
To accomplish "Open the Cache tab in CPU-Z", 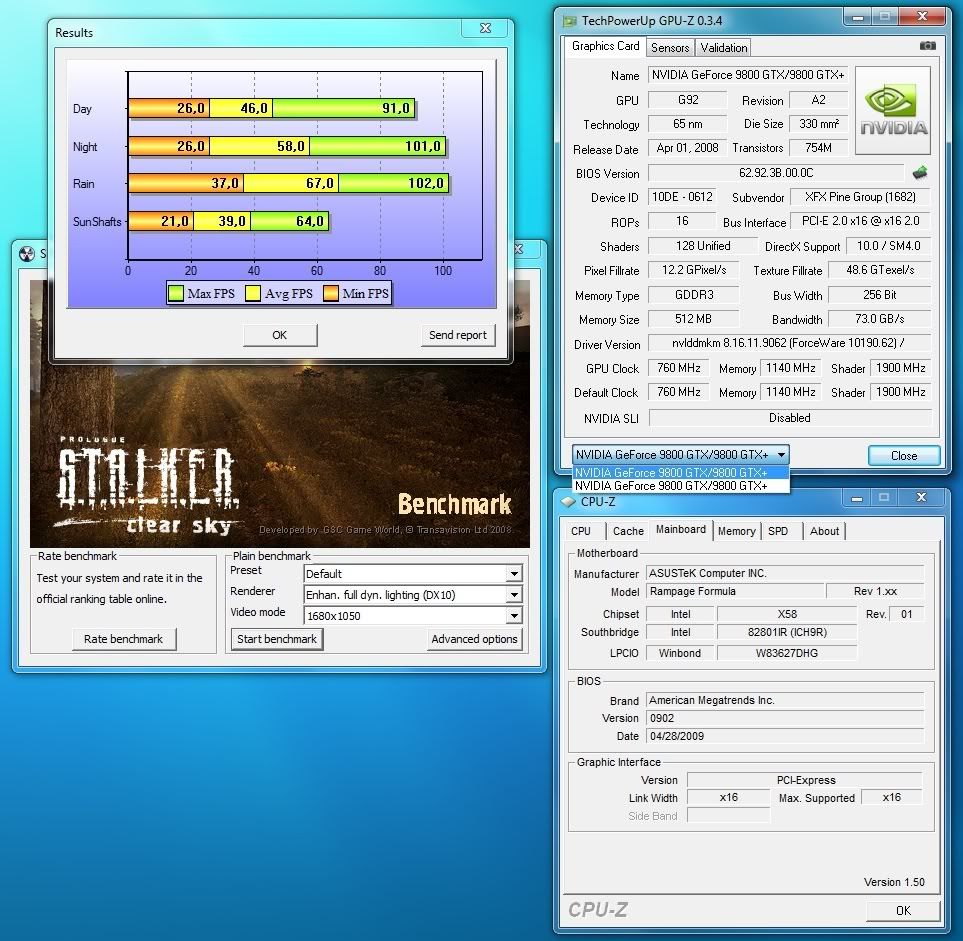I will (628, 531).
